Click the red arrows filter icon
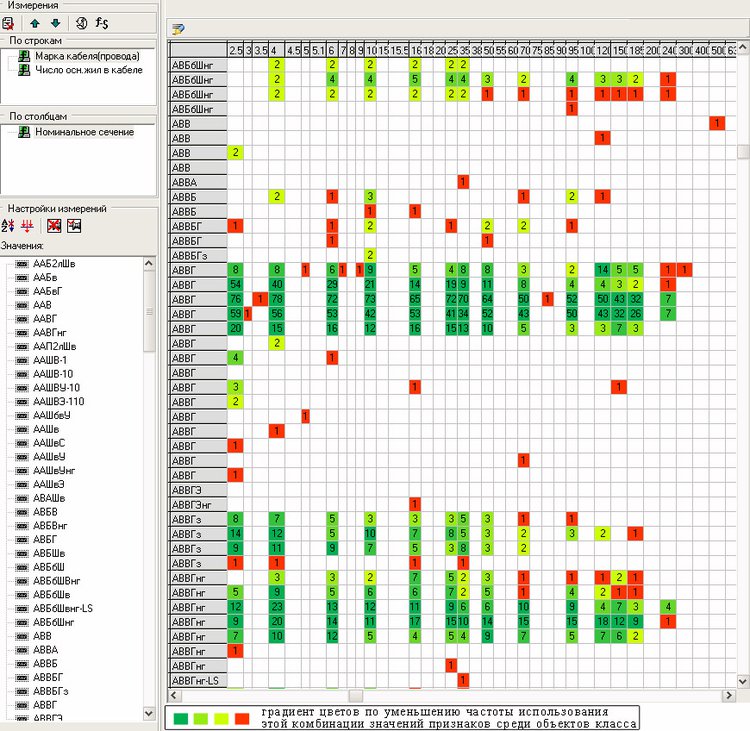Image resolution: width=750 pixels, height=731 pixels. coord(28,226)
